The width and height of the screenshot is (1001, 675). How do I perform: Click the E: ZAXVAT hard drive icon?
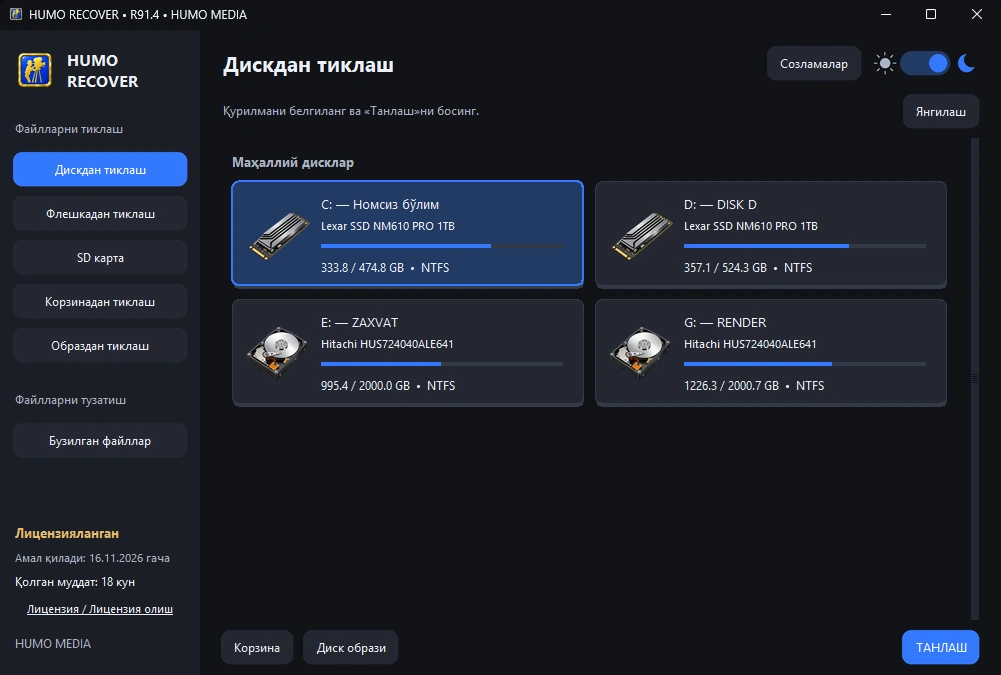coord(277,353)
